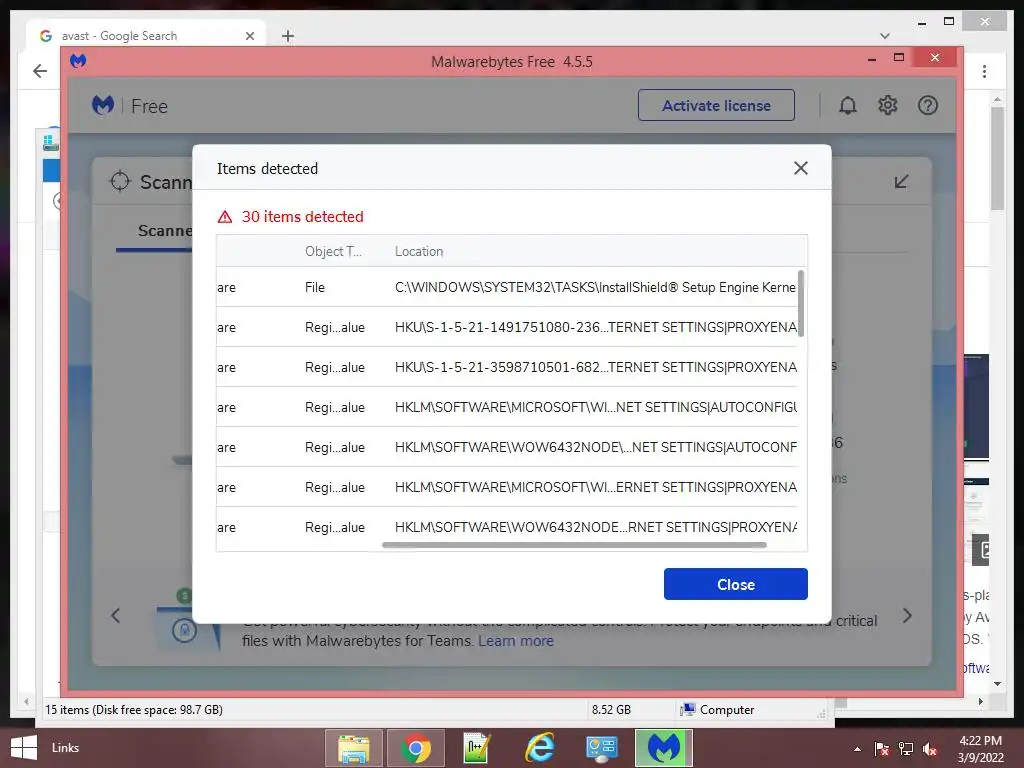
Task: Select the Object Type column header
Action: pos(333,251)
